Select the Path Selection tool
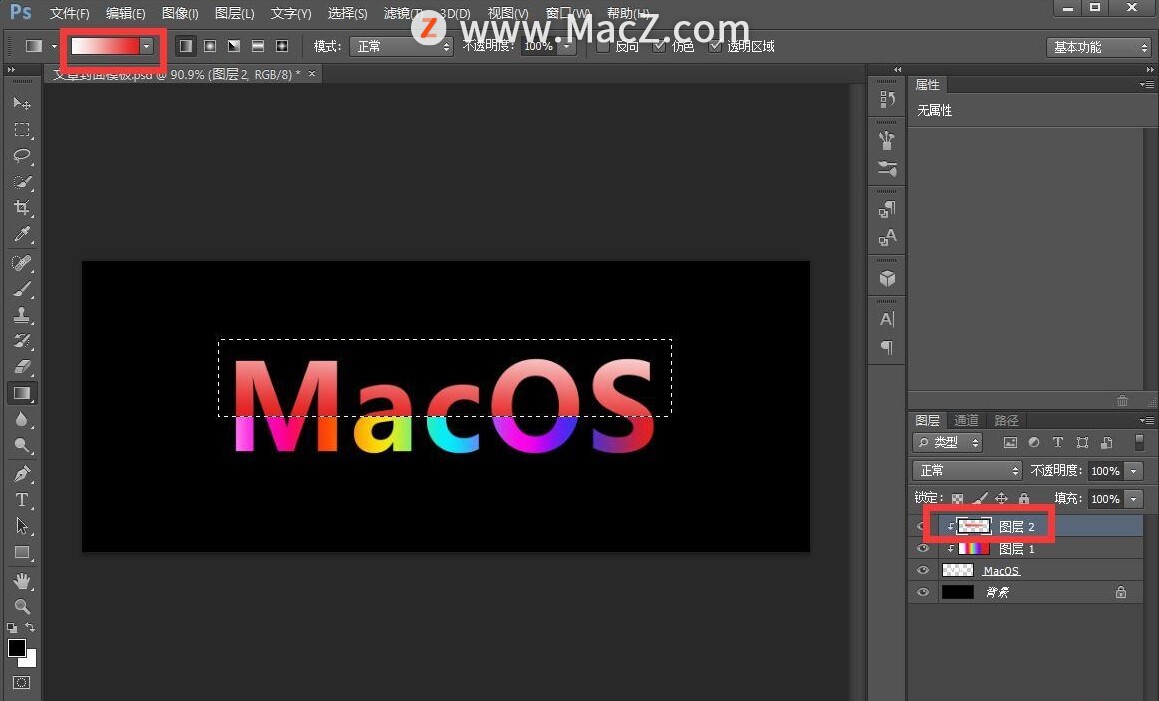Viewport: 1159px width, 701px height. (22, 526)
